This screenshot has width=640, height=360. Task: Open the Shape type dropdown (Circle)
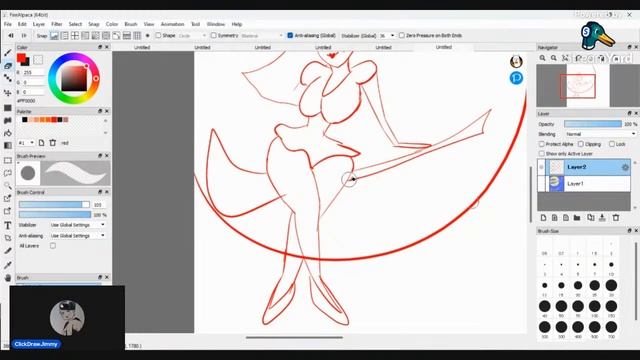192,36
